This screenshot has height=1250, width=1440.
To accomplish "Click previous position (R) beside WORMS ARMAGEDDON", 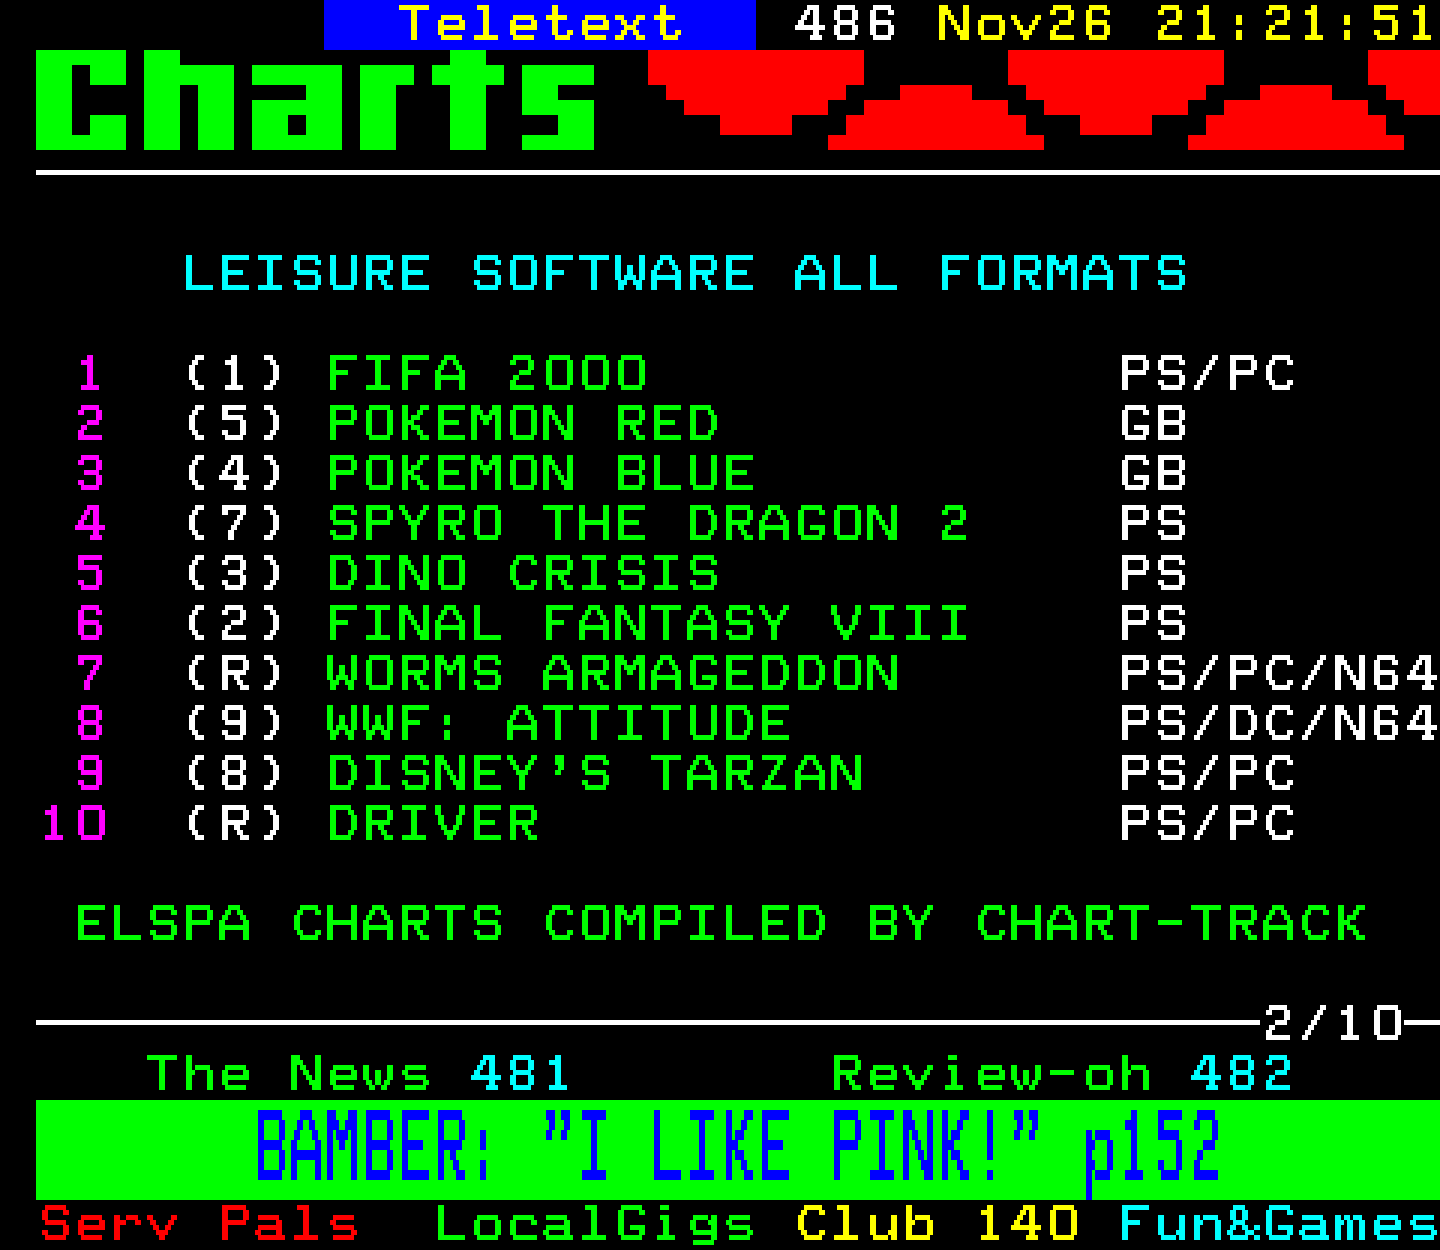I will 235,674.
